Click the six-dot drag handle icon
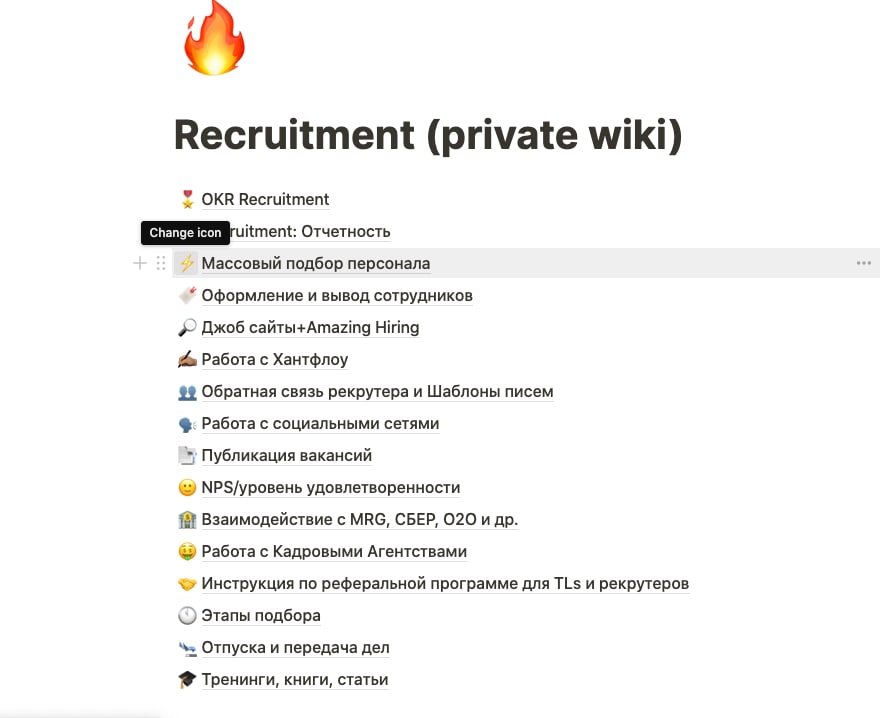883x718 pixels. coord(161,263)
